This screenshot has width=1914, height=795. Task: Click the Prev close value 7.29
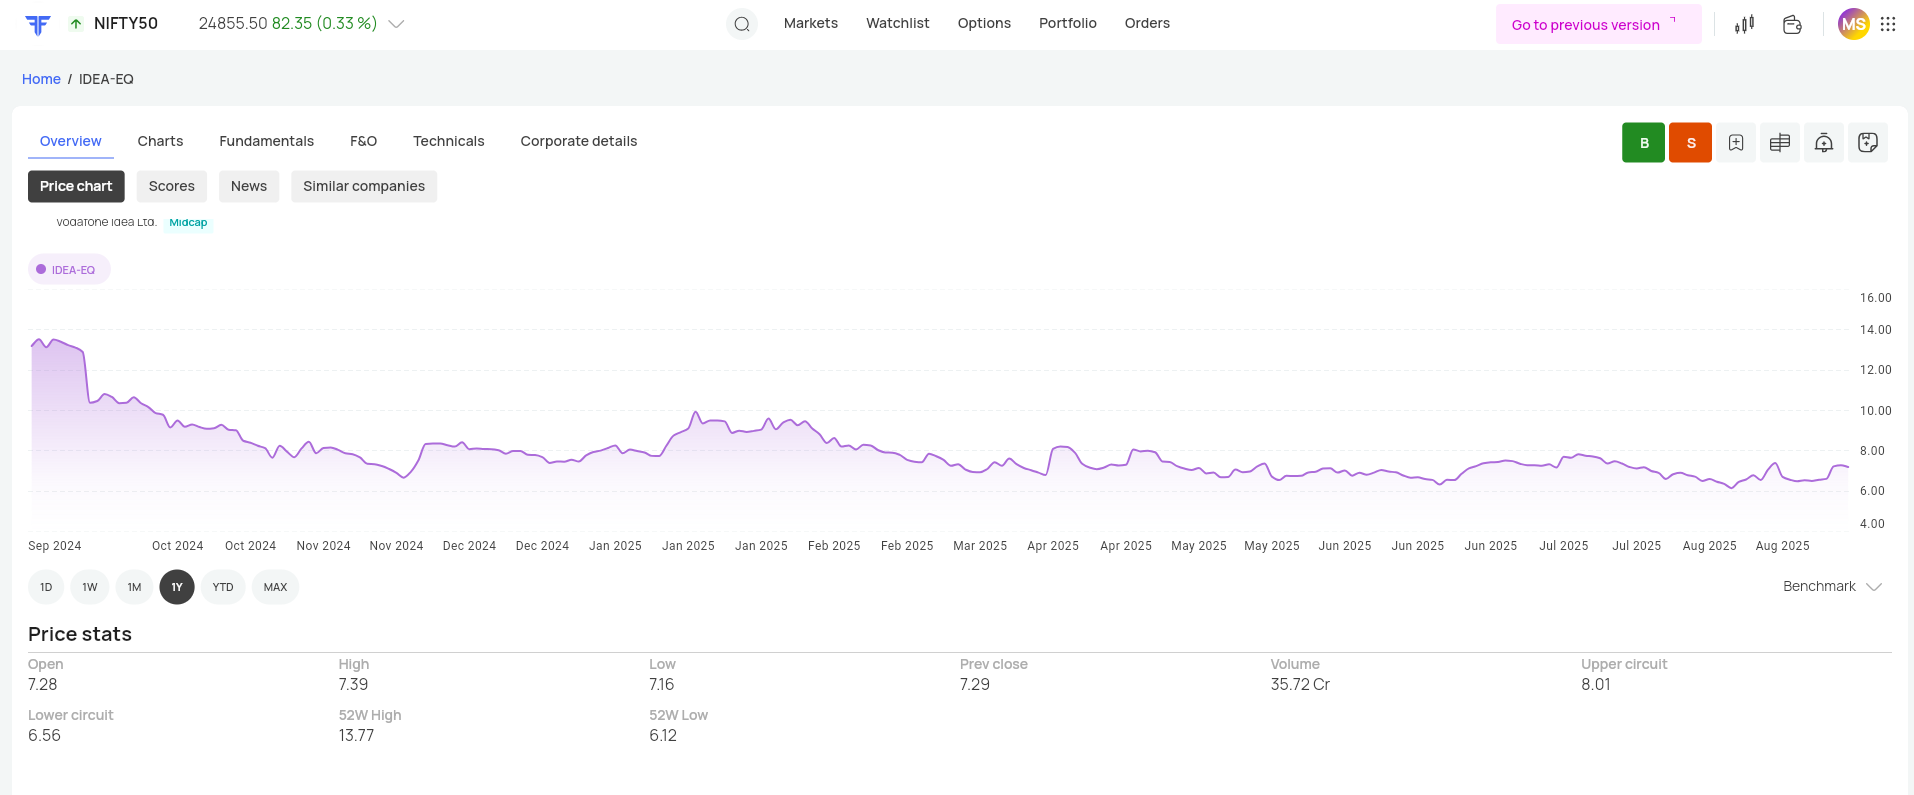coord(975,684)
